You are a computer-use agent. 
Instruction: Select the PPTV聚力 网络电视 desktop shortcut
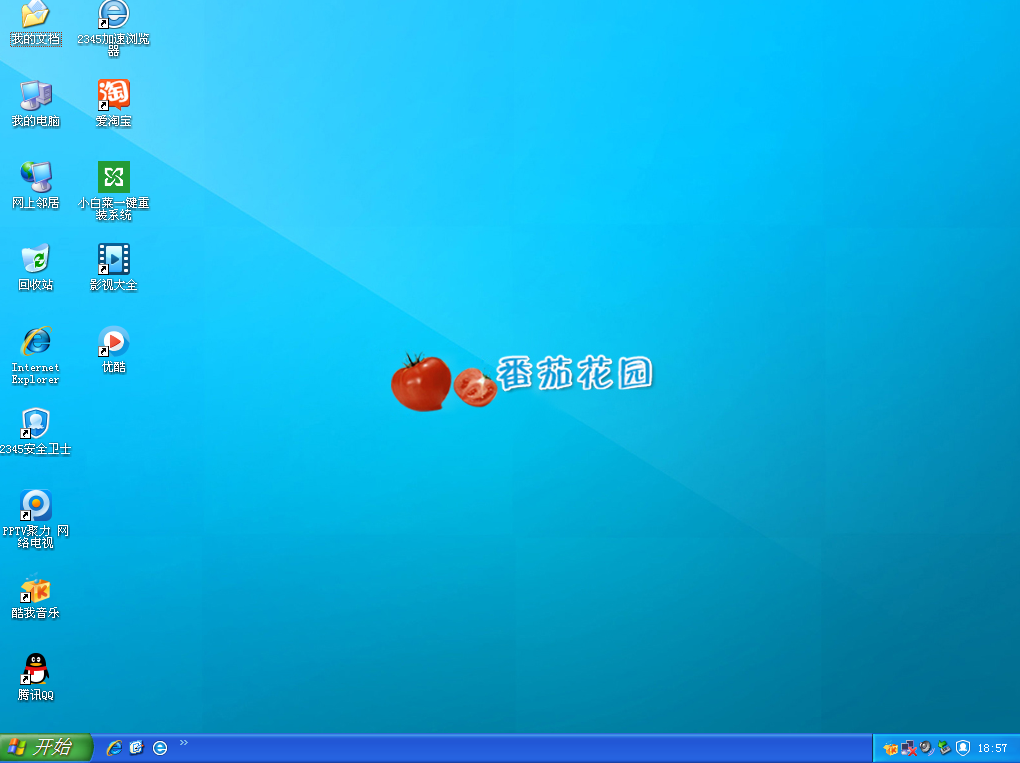(36, 520)
